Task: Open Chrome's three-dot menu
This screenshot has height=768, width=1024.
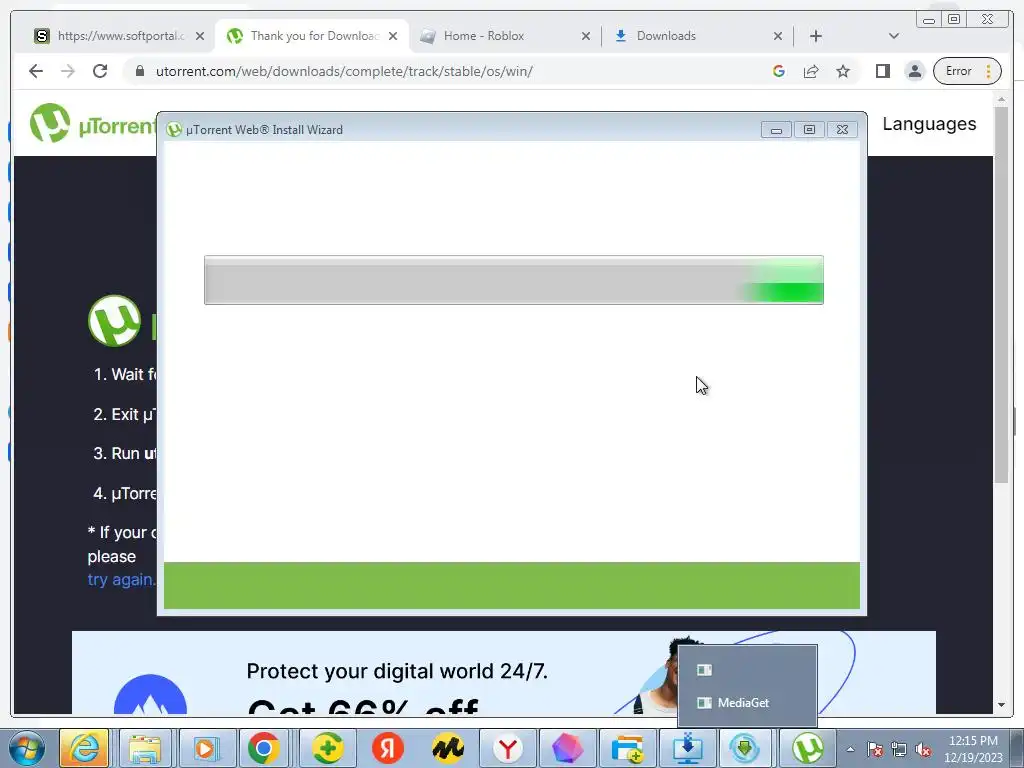Action: pyautogui.click(x=989, y=71)
